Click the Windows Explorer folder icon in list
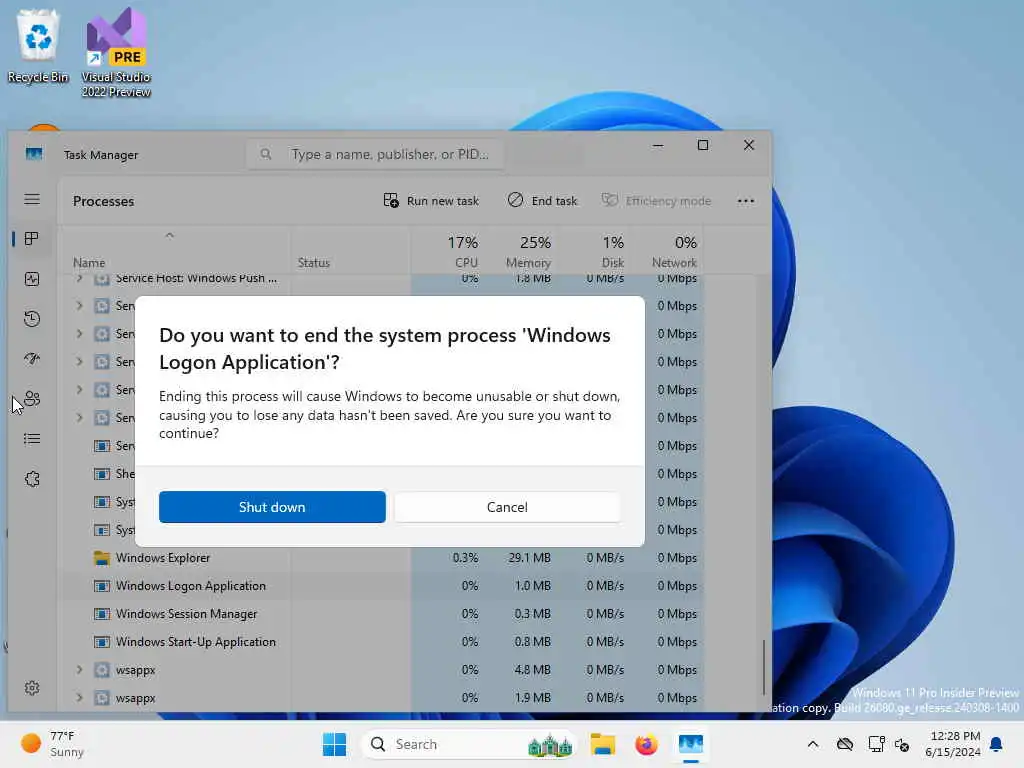The image size is (1024, 768). [x=101, y=558]
